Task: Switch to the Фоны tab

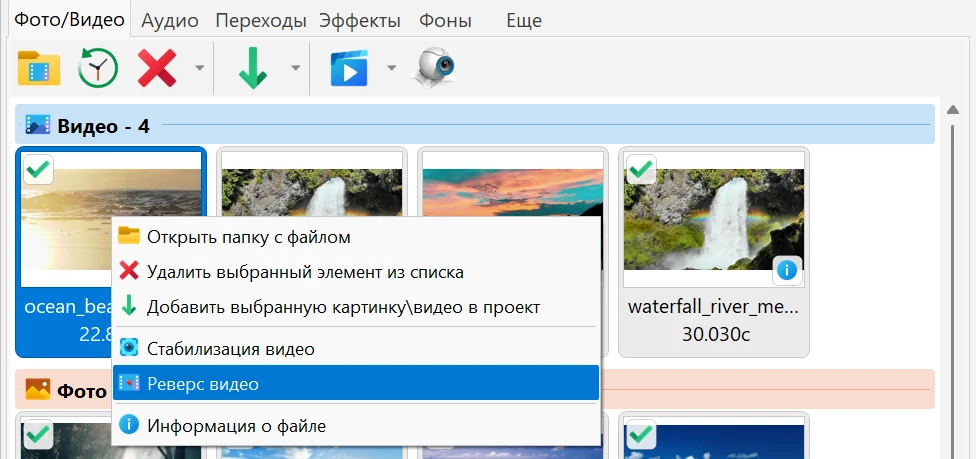Action: (x=445, y=21)
